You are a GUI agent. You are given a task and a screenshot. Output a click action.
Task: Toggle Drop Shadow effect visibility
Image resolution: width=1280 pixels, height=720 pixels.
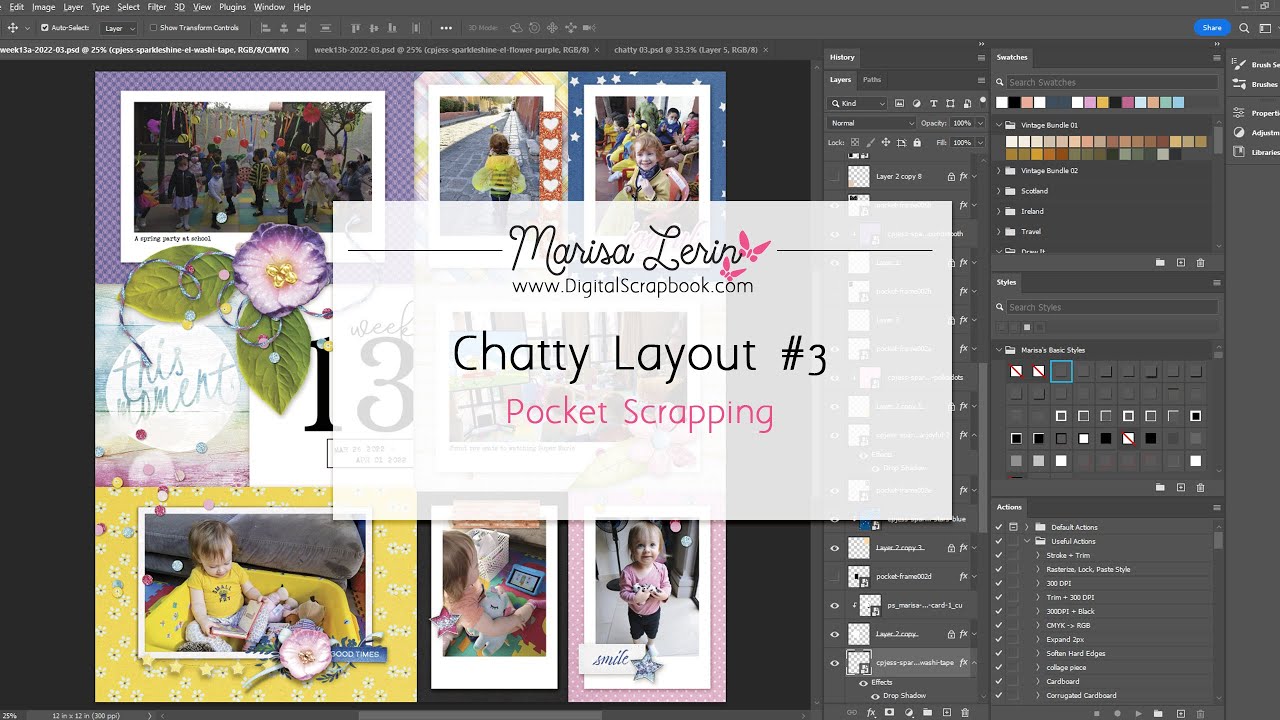875,695
